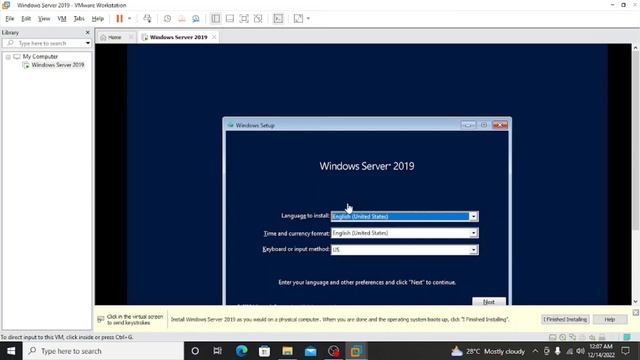Click the keyboard hint icon in install bar
The image size is (640, 360).
click(101, 319)
